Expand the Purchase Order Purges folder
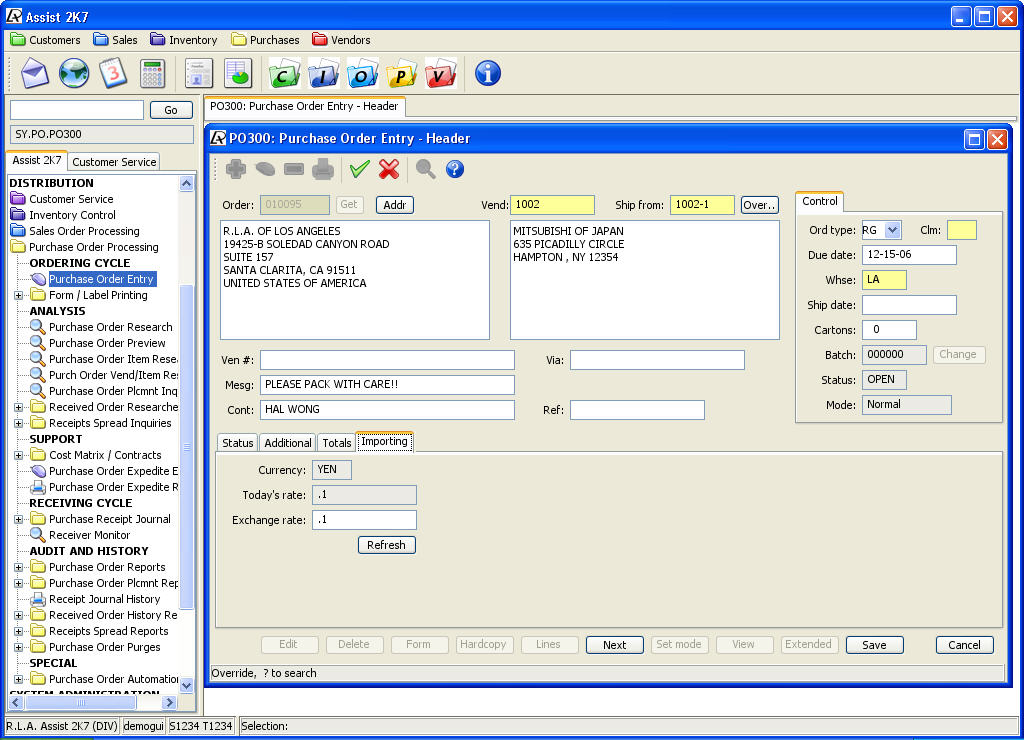1024x740 pixels. (x=18, y=647)
